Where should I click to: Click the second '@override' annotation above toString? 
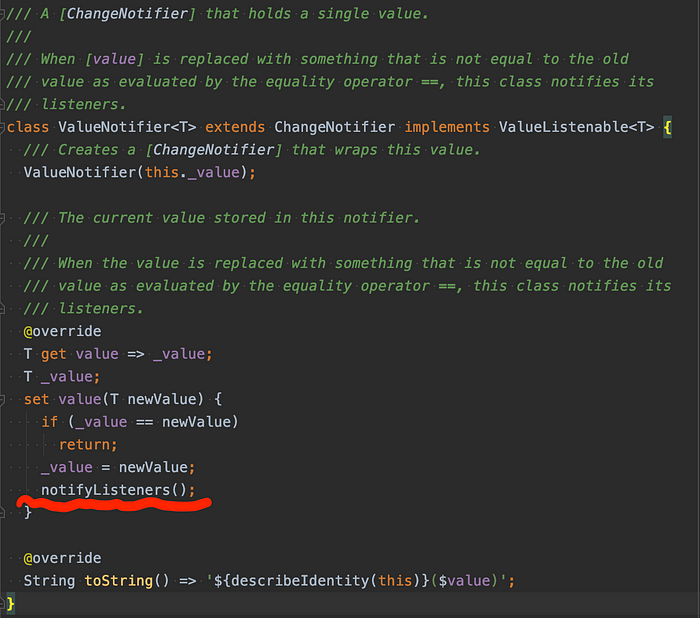click(62, 559)
